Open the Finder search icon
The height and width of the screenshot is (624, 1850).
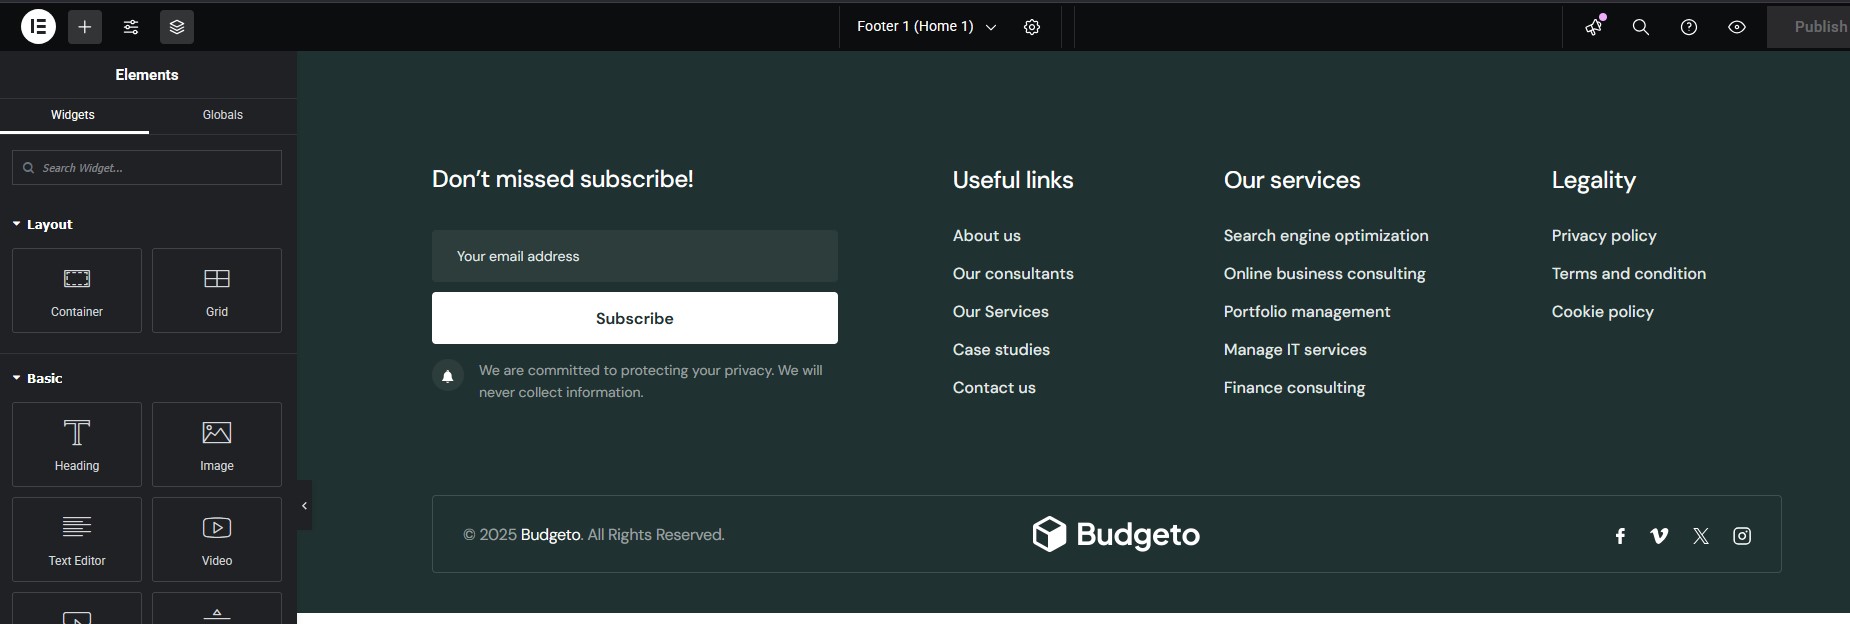1641,27
